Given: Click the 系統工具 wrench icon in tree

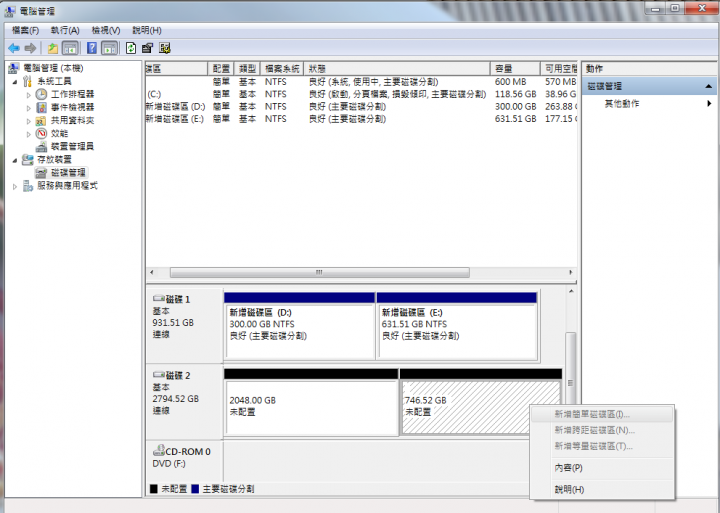Looking at the screenshot, I should click(28, 81).
